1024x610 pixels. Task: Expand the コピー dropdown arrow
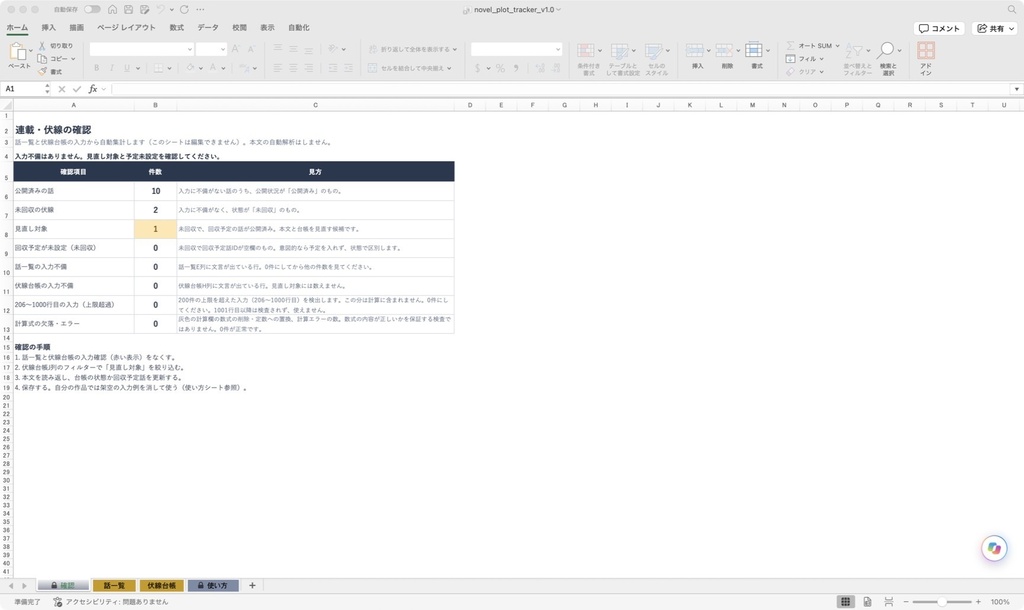click(73, 59)
